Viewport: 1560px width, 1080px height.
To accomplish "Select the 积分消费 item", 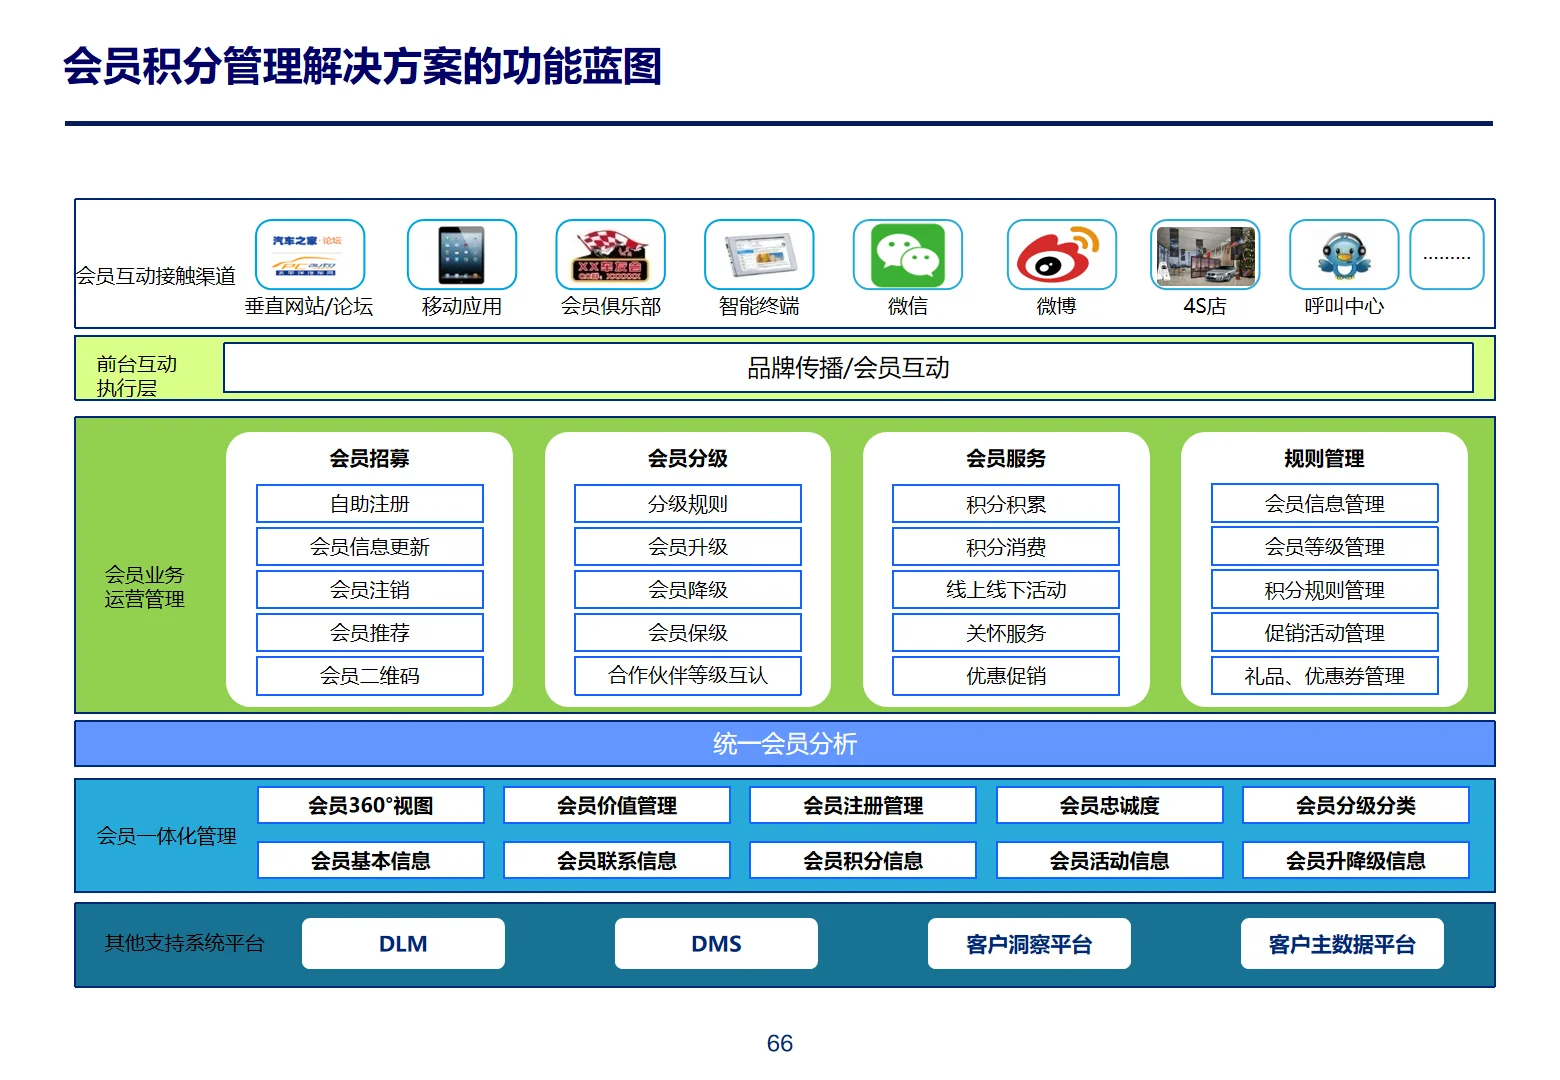I will click(1004, 546).
